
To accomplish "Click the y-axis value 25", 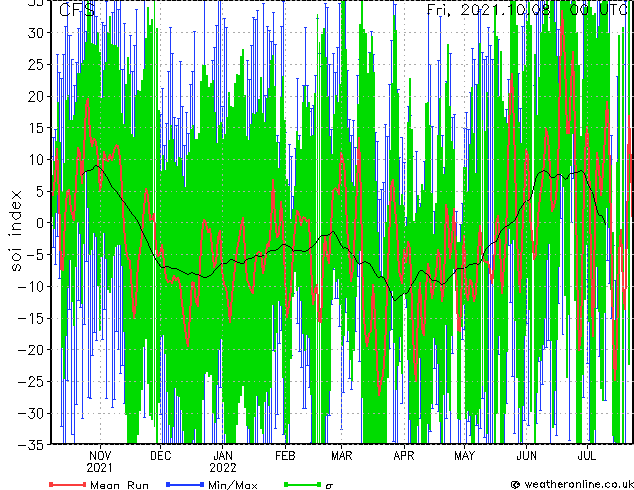I will point(37,64).
